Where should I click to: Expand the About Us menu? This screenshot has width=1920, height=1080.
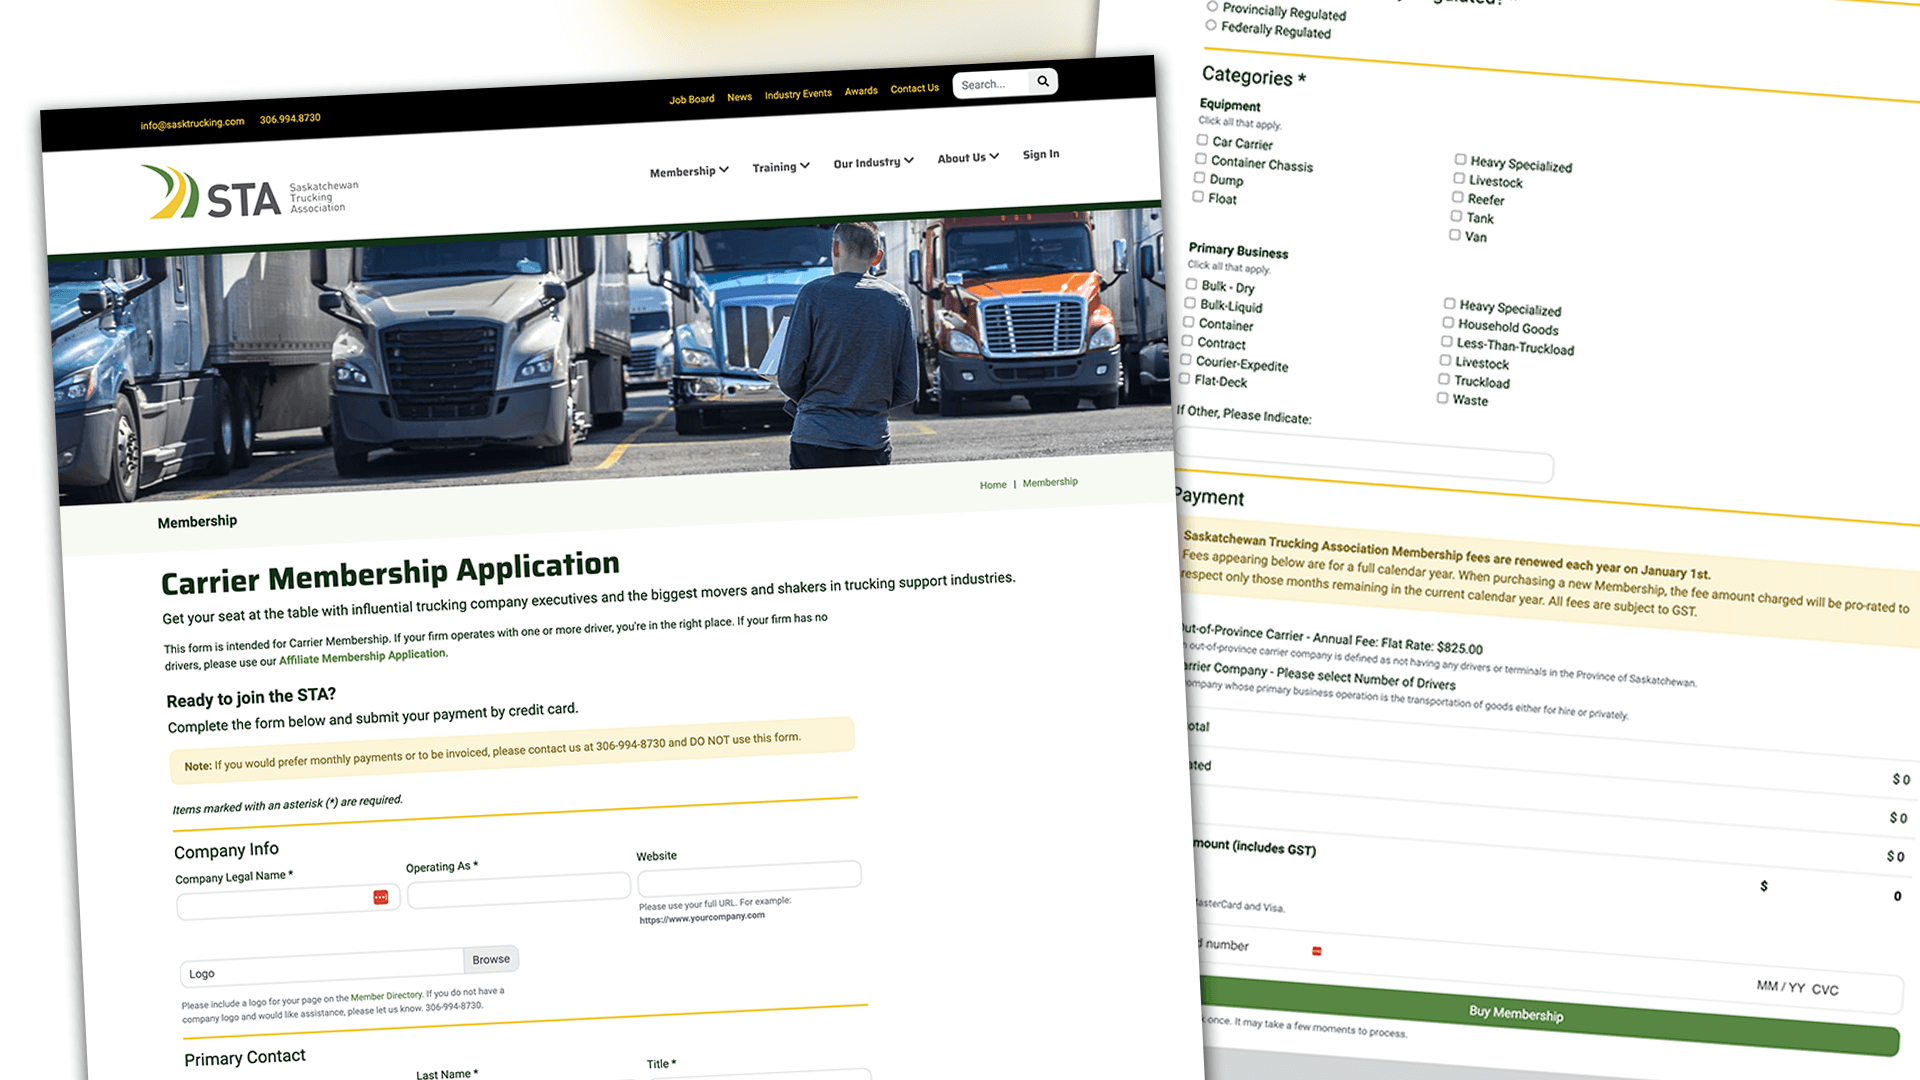point(965,156)
